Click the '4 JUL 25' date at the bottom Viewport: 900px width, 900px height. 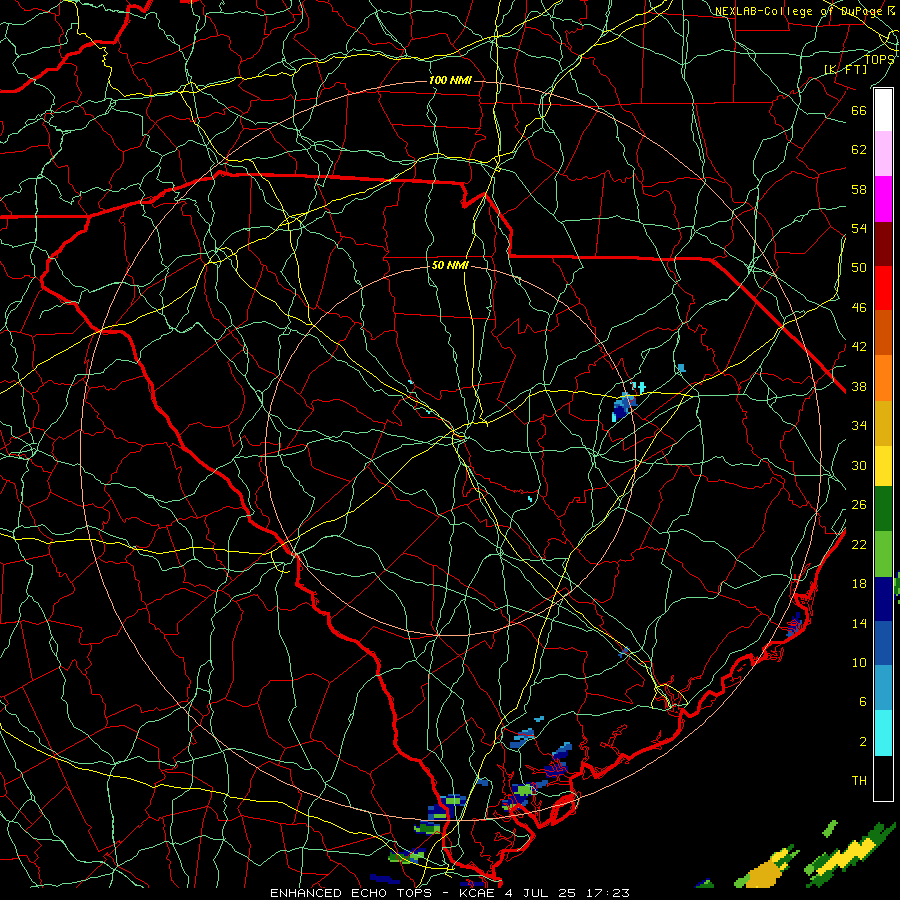(540, 893)
